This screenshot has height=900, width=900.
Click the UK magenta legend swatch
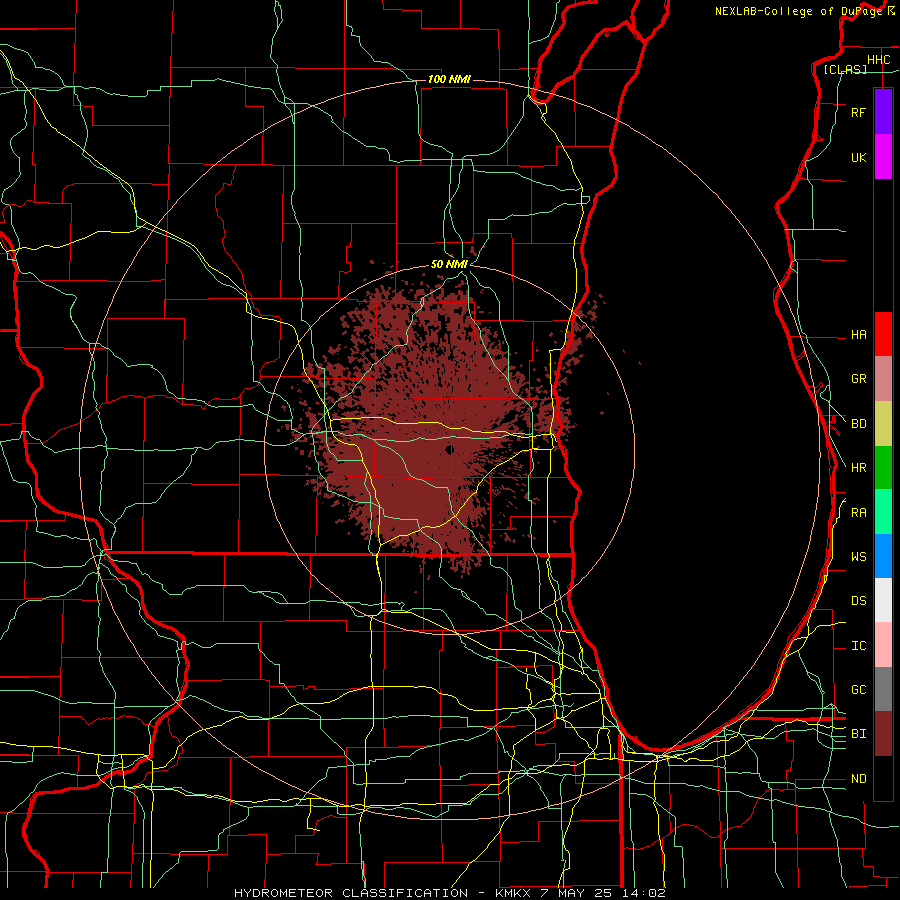pos(883,157)
